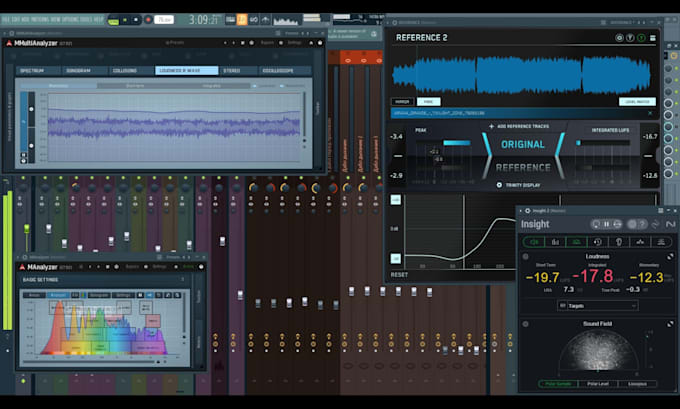Screen dimensions: 680x409
Task: Click the tempo display field
Action: [164, 20]
